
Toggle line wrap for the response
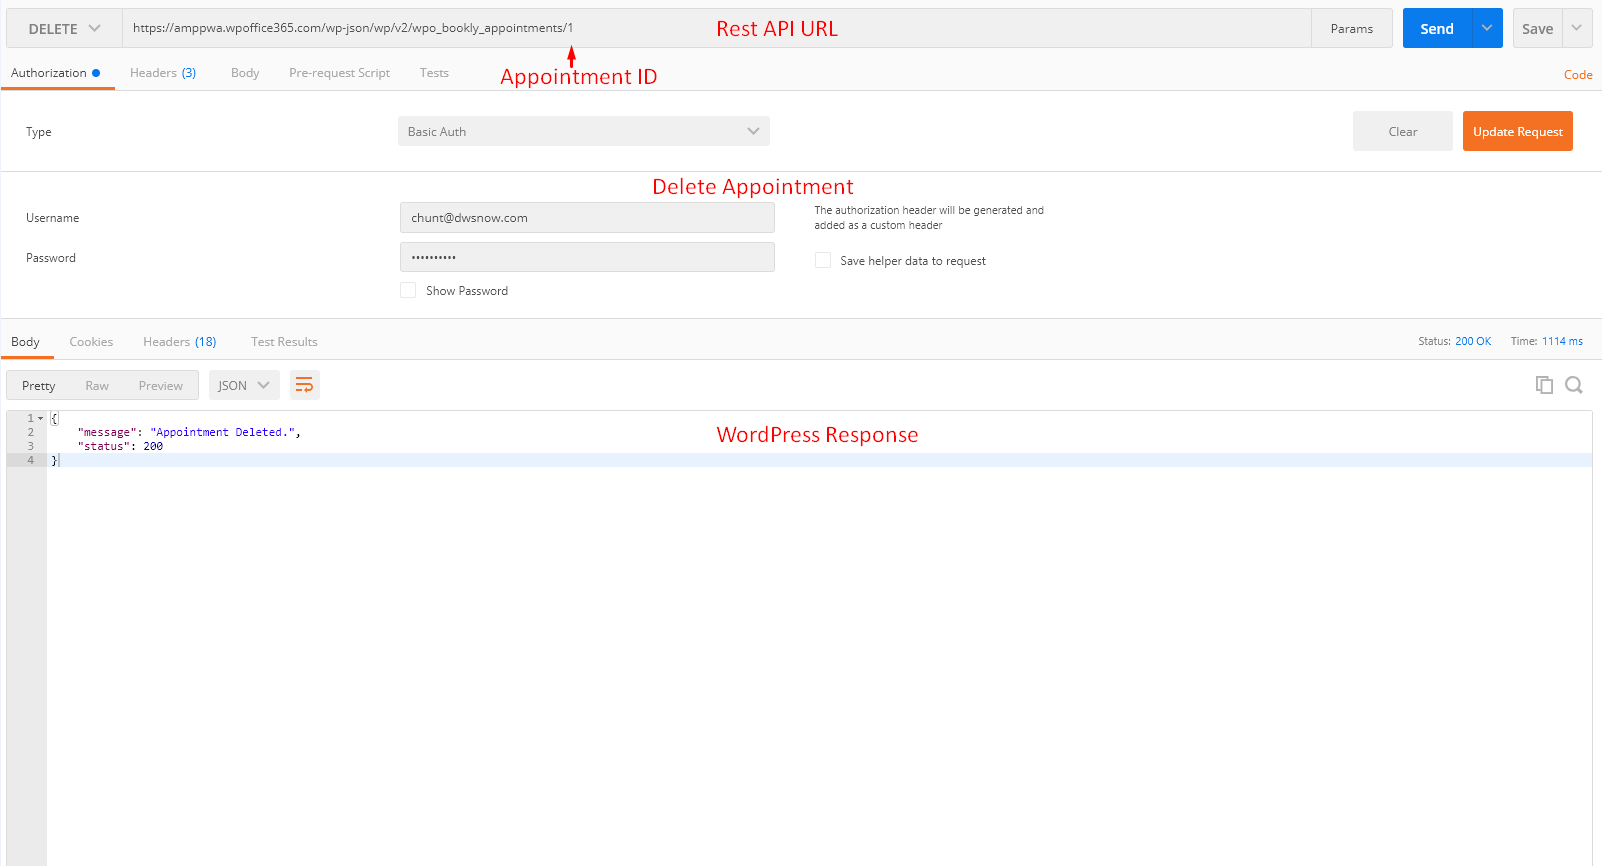point(305,385)
